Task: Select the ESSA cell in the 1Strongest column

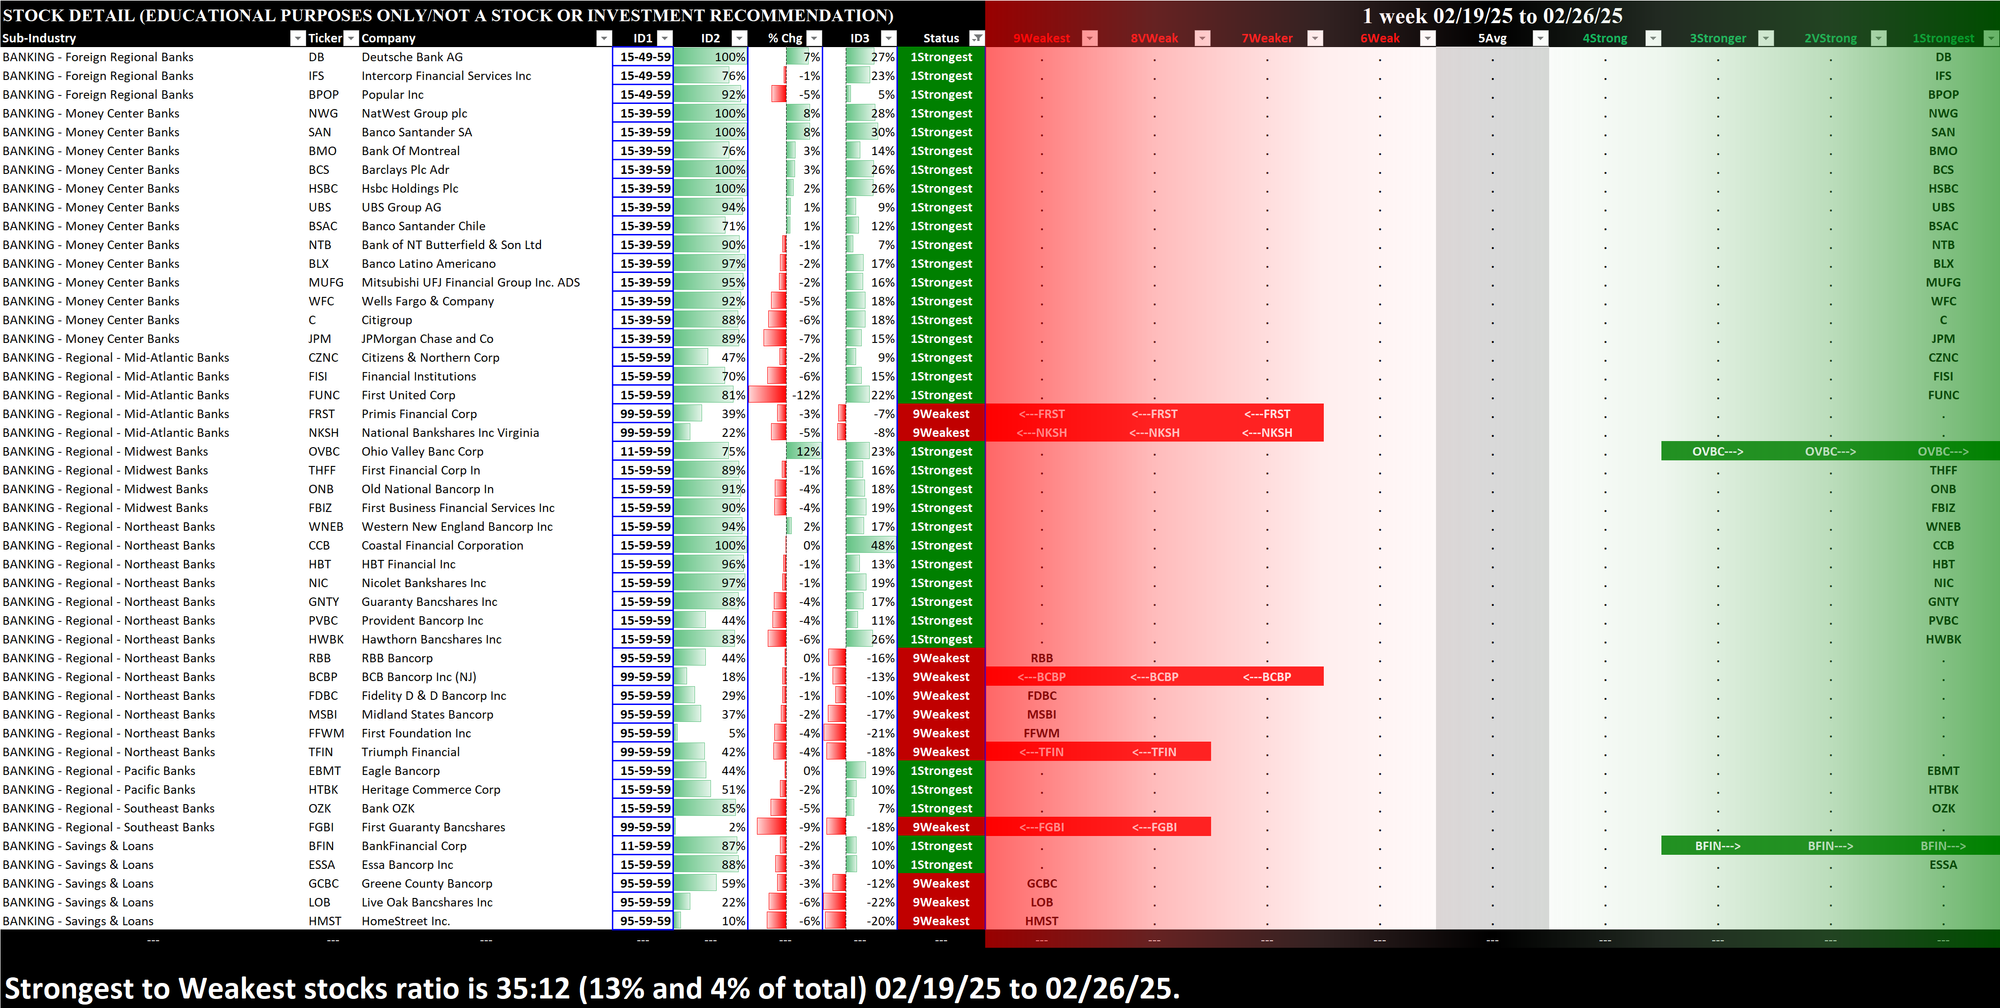Action: click(x=1943, y=865)
